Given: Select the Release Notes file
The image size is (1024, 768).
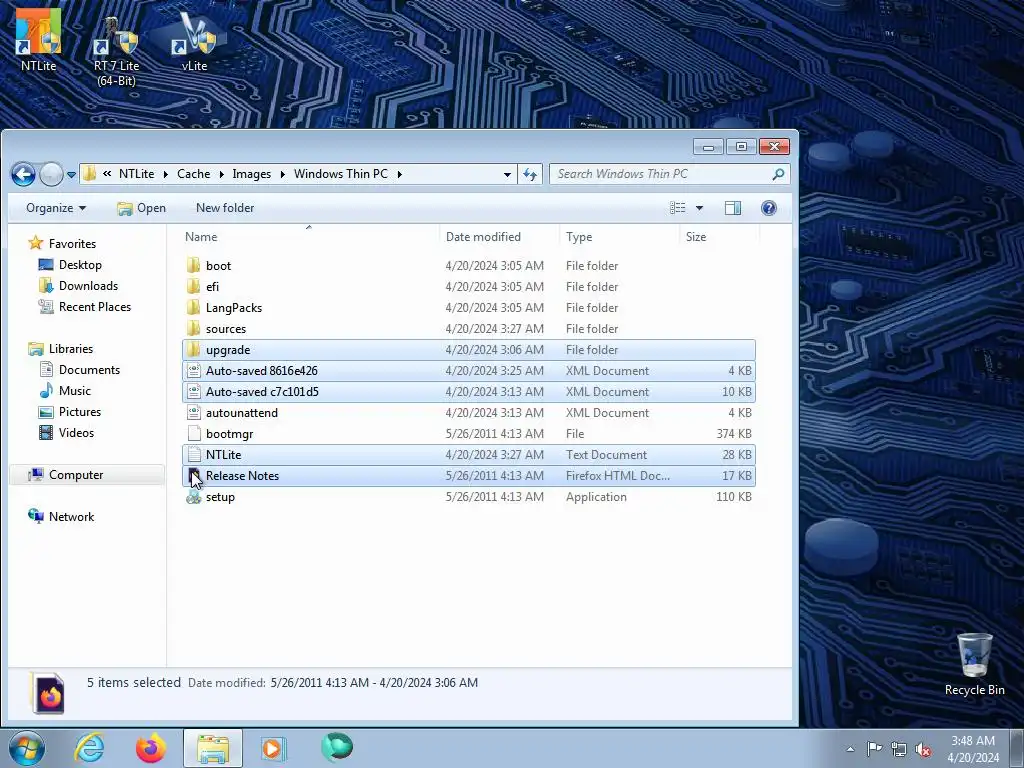Looking at the screenshot, I should (x=469, y=475).
